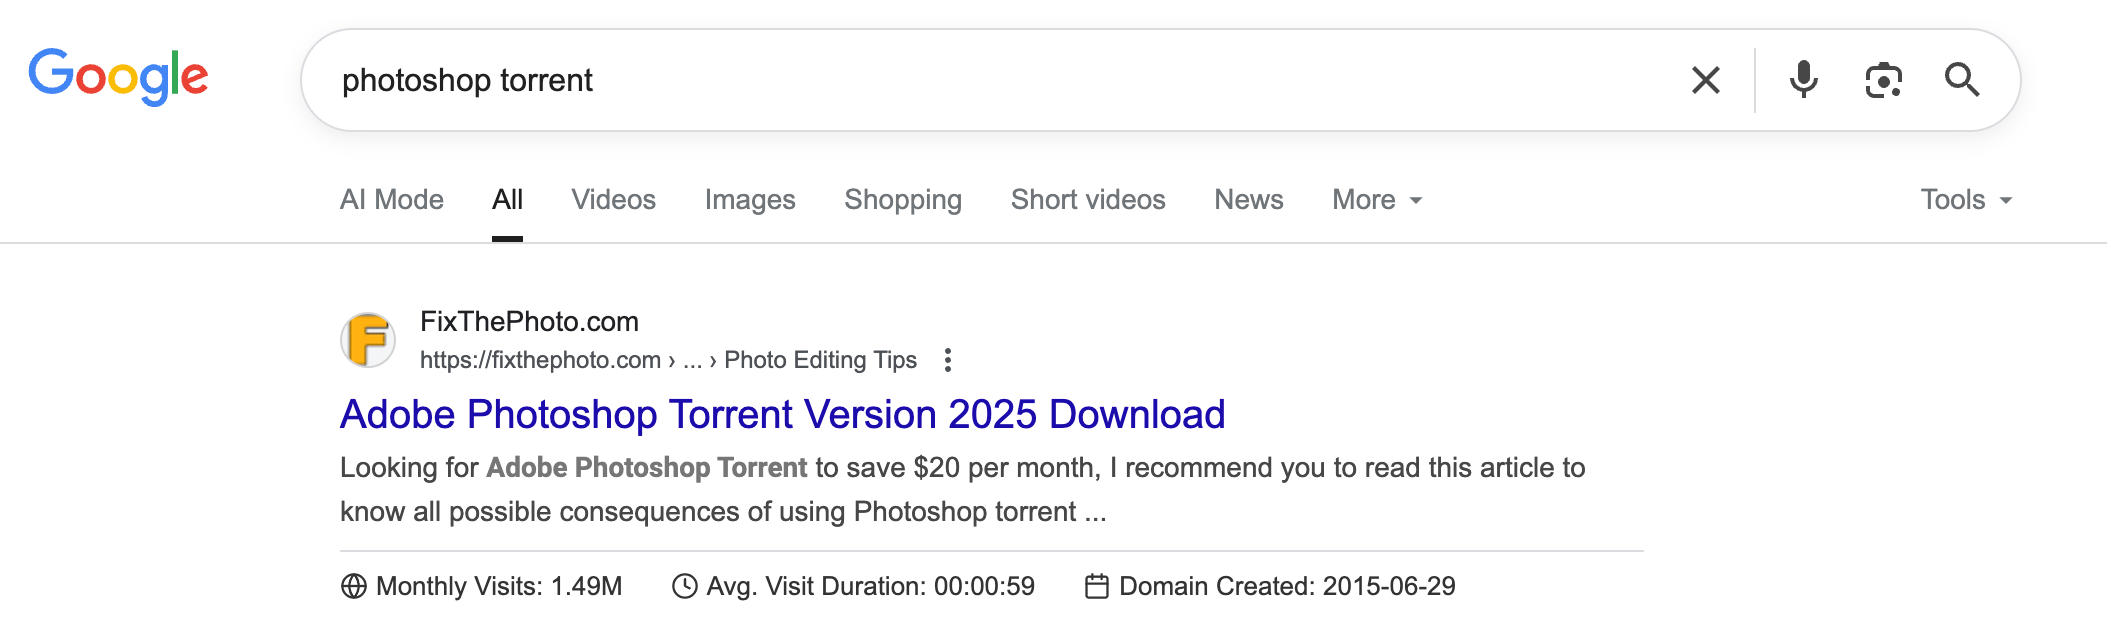This screenshot has height=644, width=2108.
Task: Click the Avg. Visit Duration: 00:00:59 text
Action: tap(871, 586)
